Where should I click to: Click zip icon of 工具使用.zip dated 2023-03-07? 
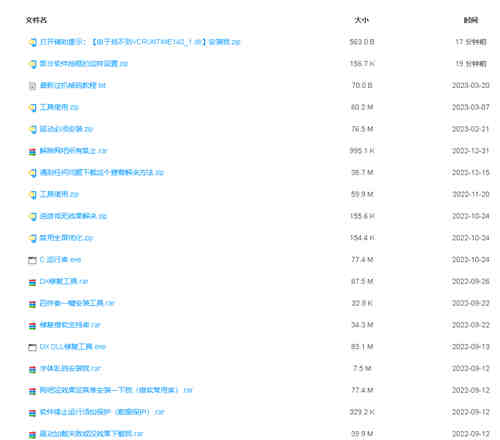click(x=32, y=108)
